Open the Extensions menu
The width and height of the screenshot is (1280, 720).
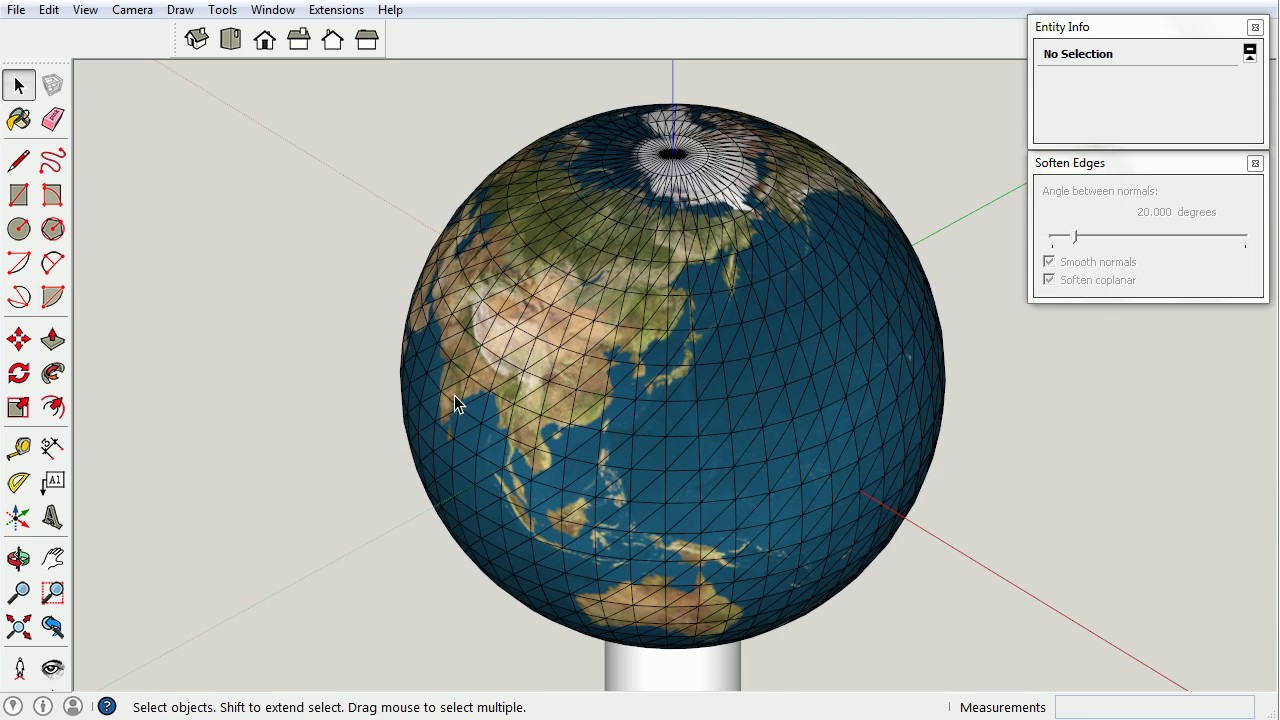[x=336, y=10]
